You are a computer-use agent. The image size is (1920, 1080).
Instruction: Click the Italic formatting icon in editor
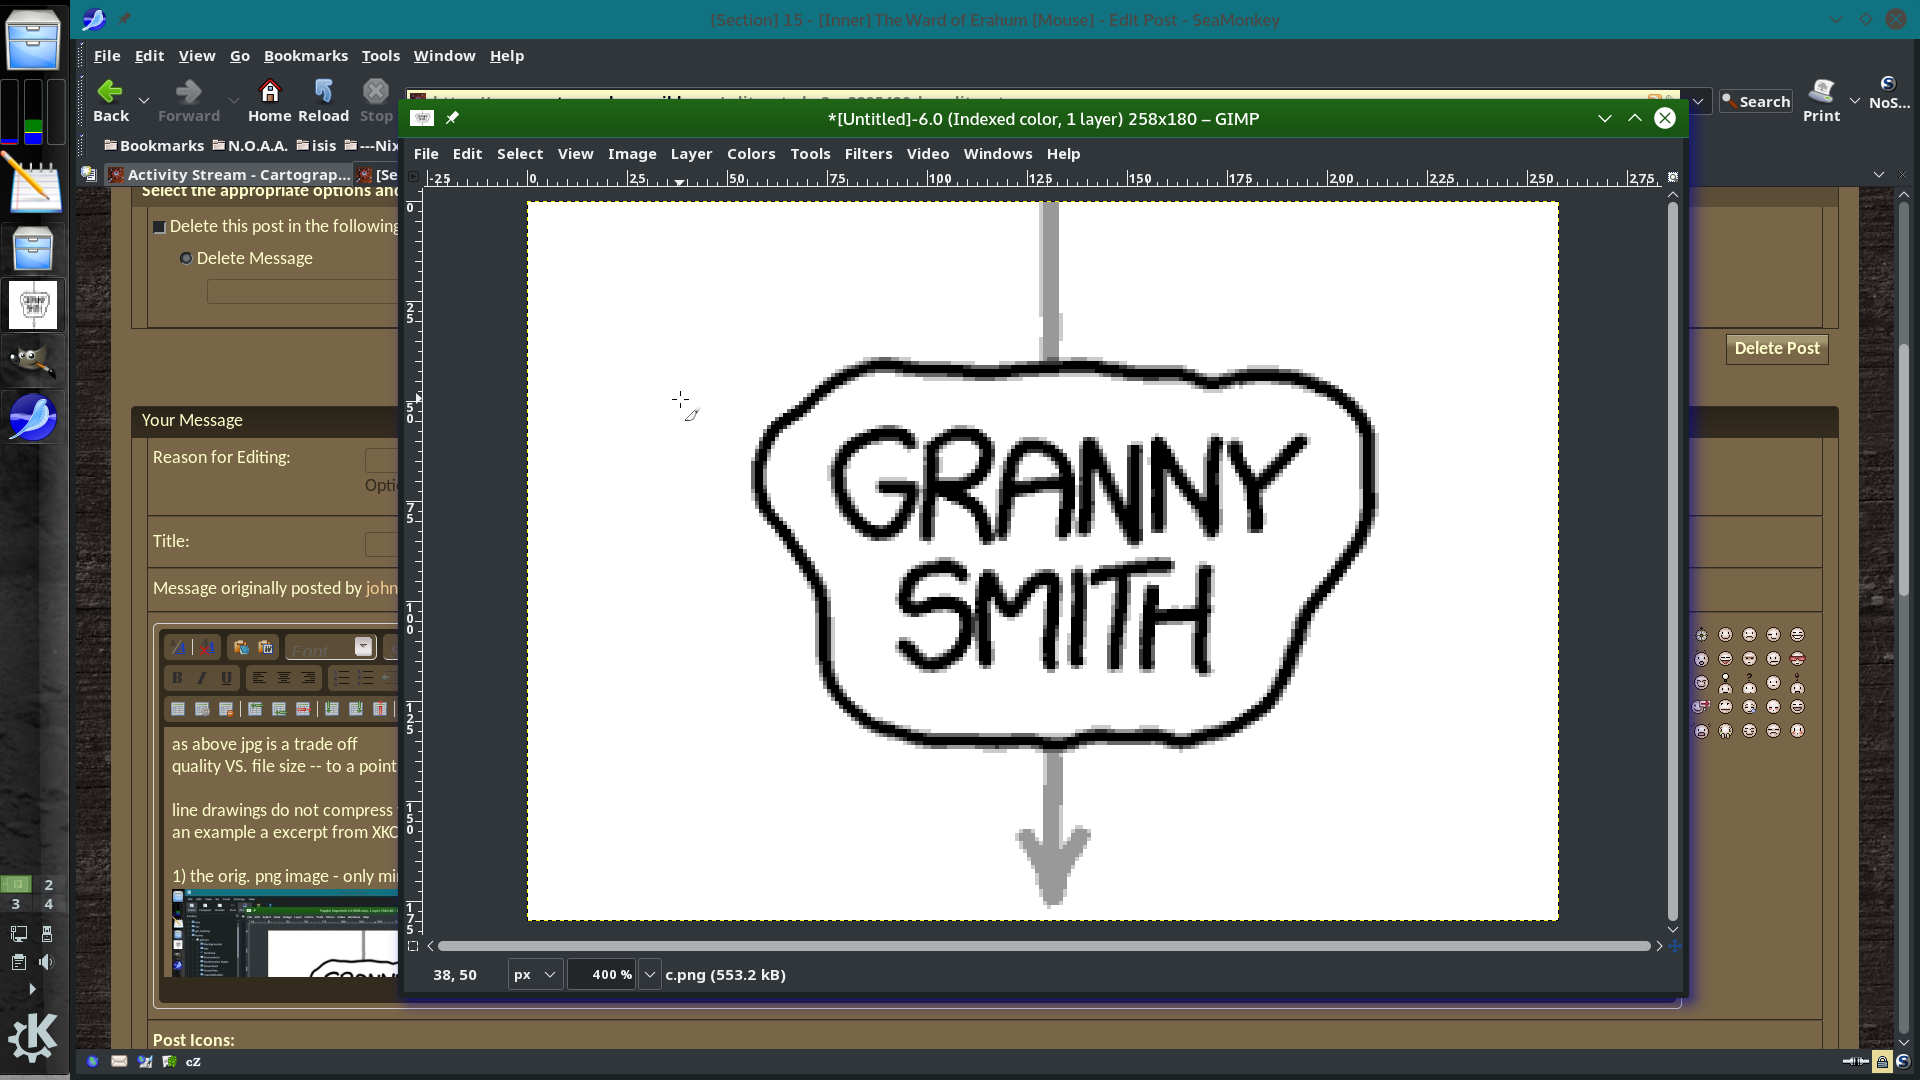[202, 678]
